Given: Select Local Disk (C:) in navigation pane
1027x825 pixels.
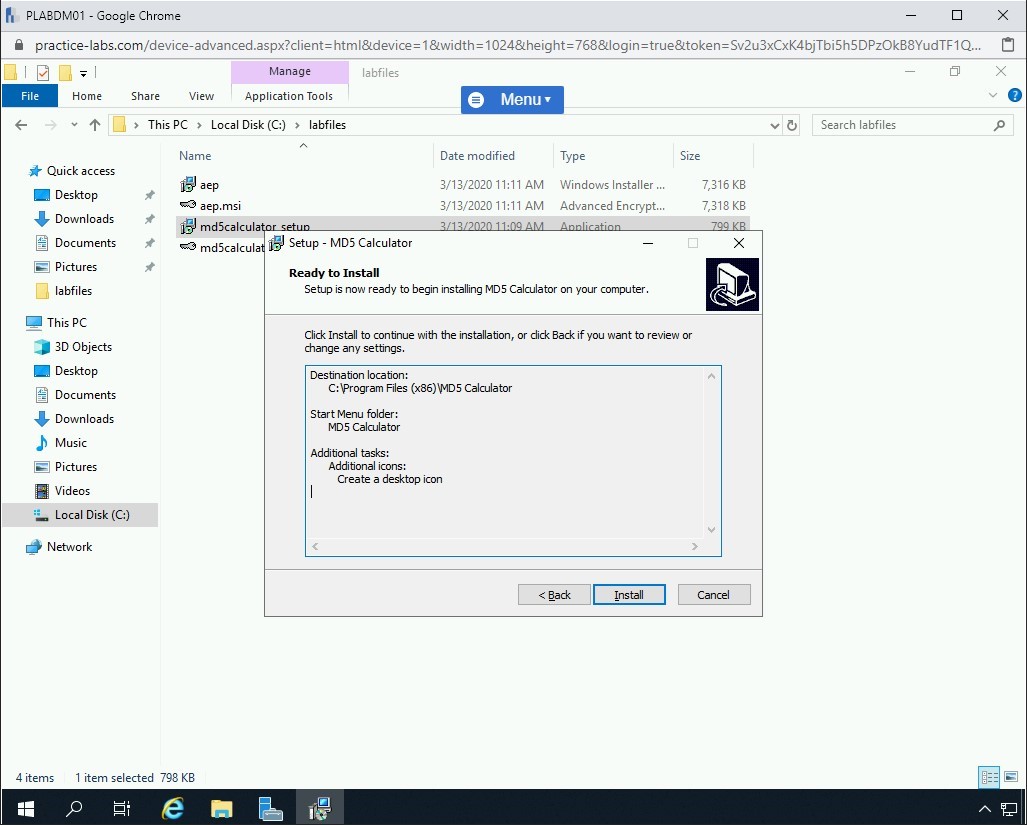Looking at the screenshot, I should [x=92, y=515].
